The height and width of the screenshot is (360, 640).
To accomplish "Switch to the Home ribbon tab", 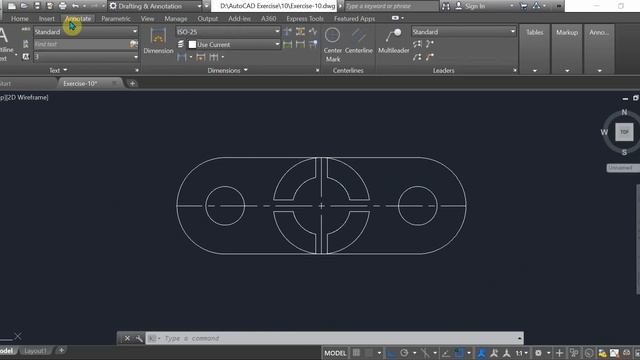I will tap(20, 19).
